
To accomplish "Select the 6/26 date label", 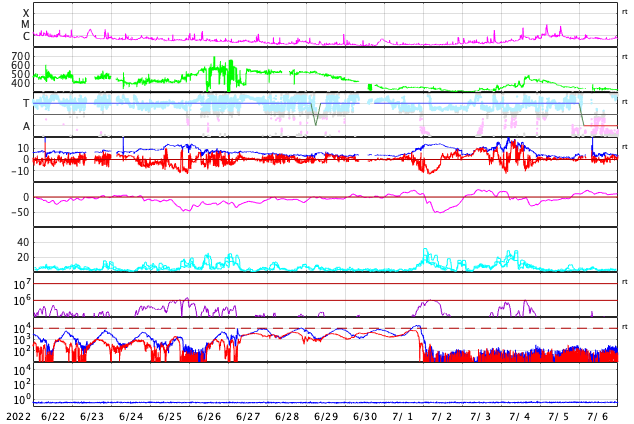I will (209, 417).
